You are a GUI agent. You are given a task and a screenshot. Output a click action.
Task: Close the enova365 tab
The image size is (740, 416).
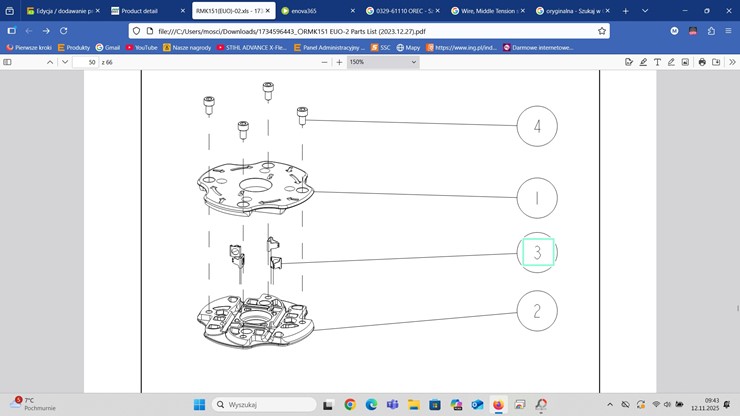(x=353, y=10)
